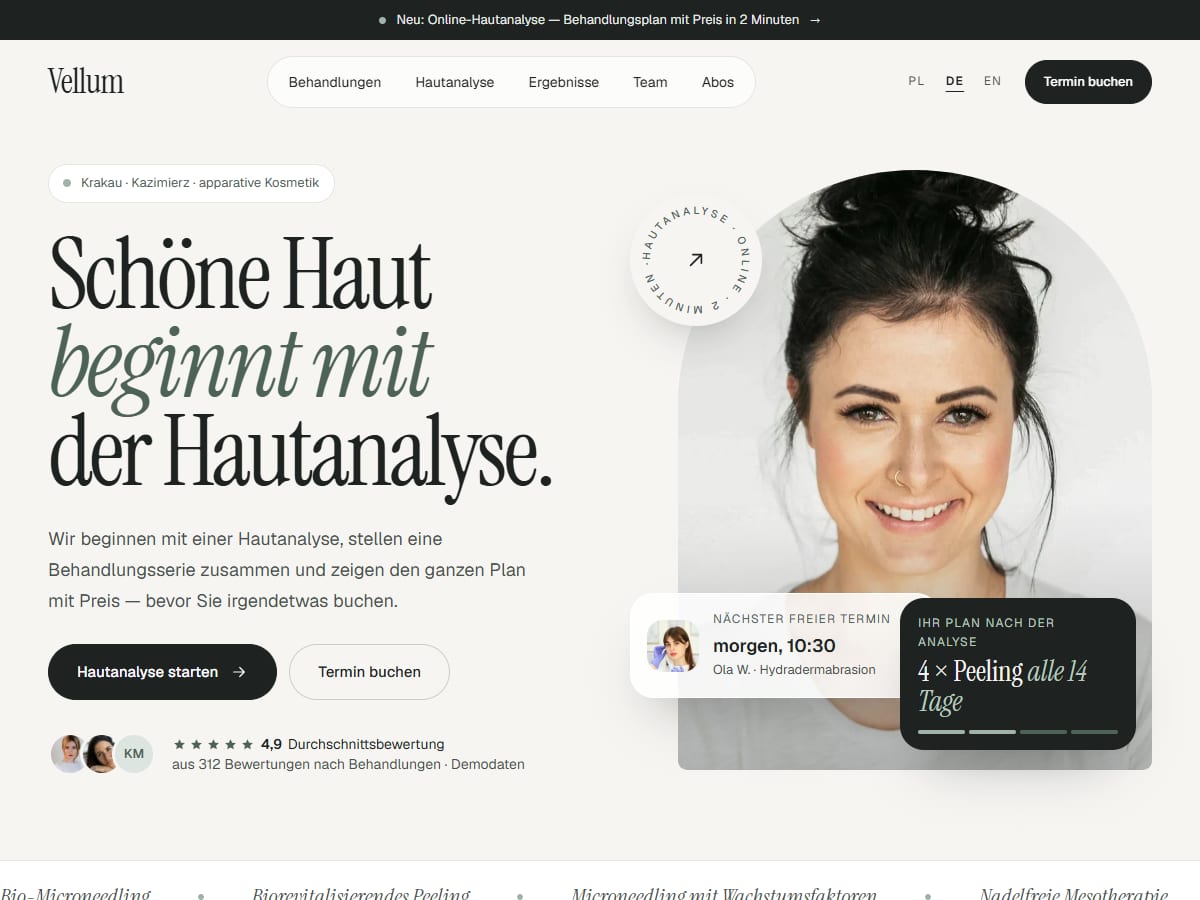Screen dimensions: 1200x900
Task: Click the first reviewer avatar photo
Action: click(69, 754)
